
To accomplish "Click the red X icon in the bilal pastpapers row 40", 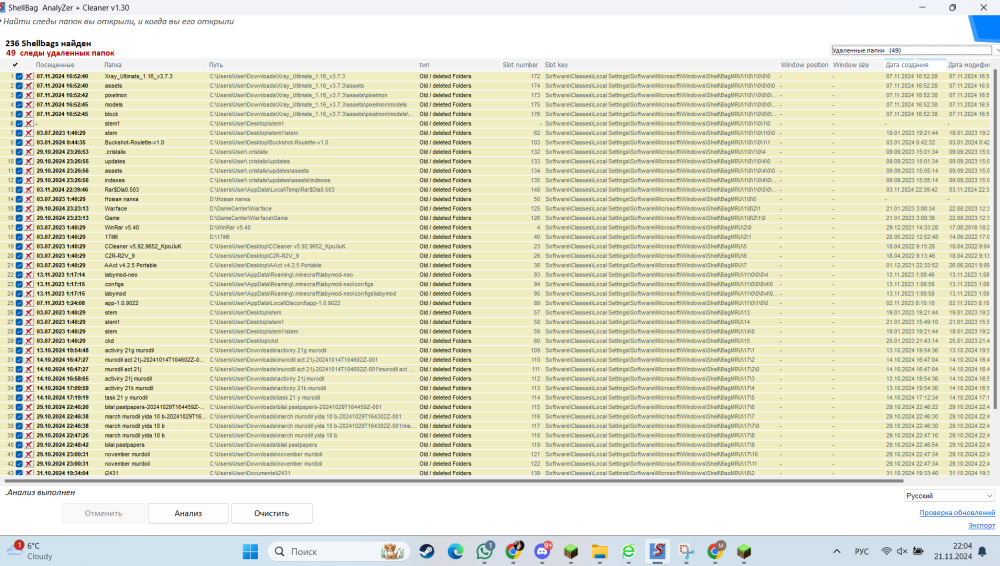I will click(x=29, y=445).
